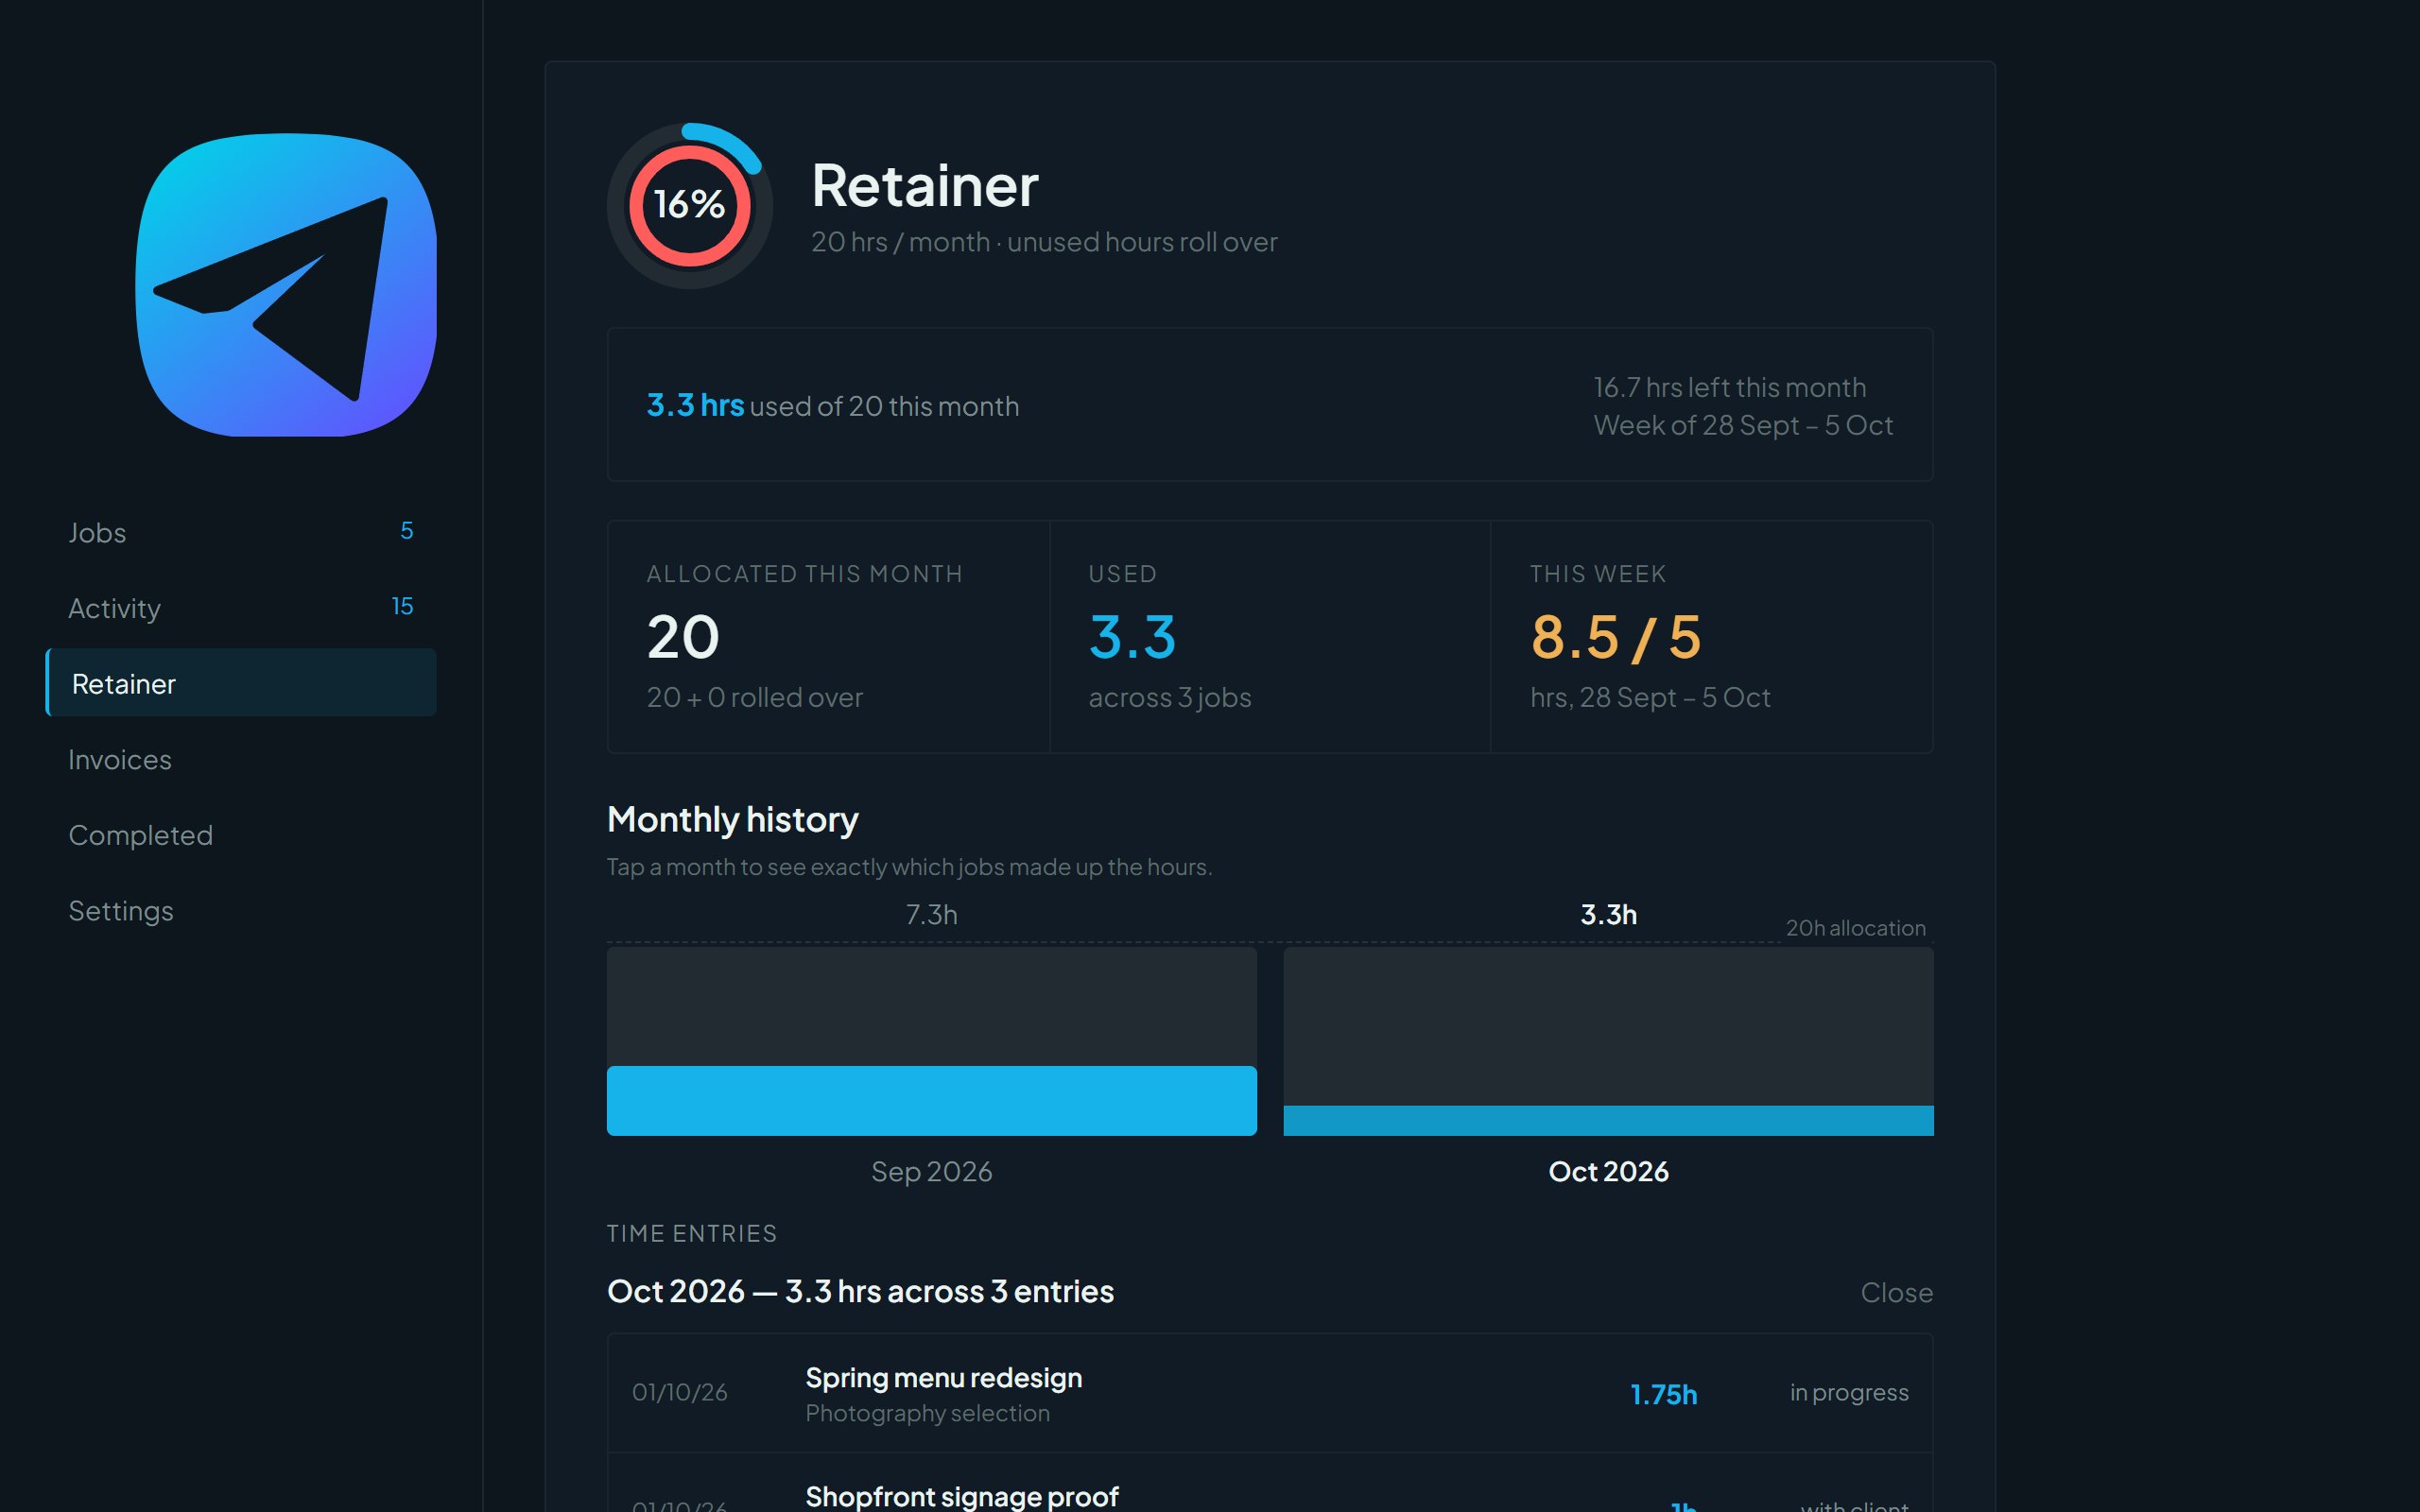
Task: Open the Jobs section
Action: coord(241,532)
